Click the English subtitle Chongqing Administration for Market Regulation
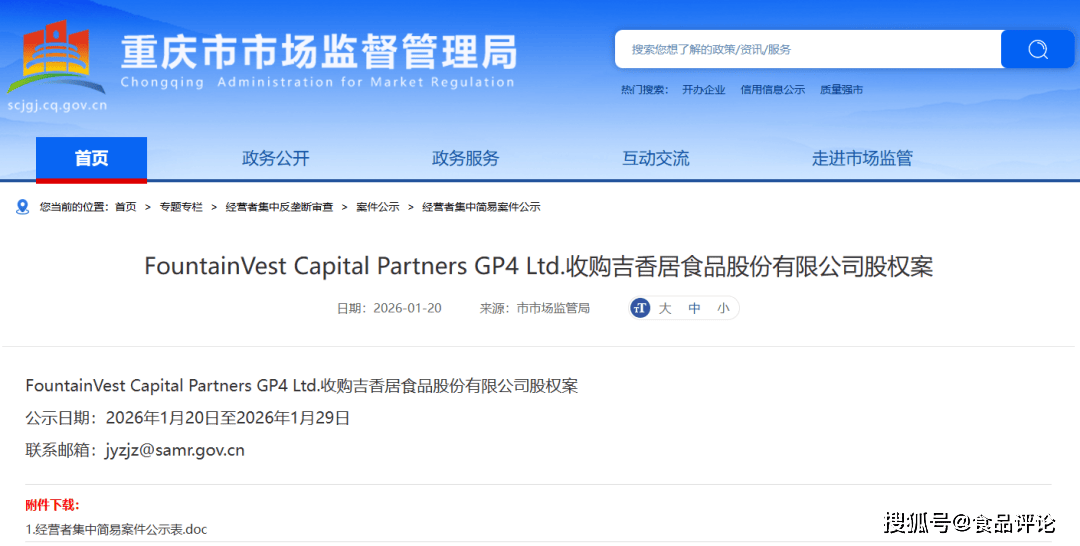The image size is (1080, 546). (318, 82)
